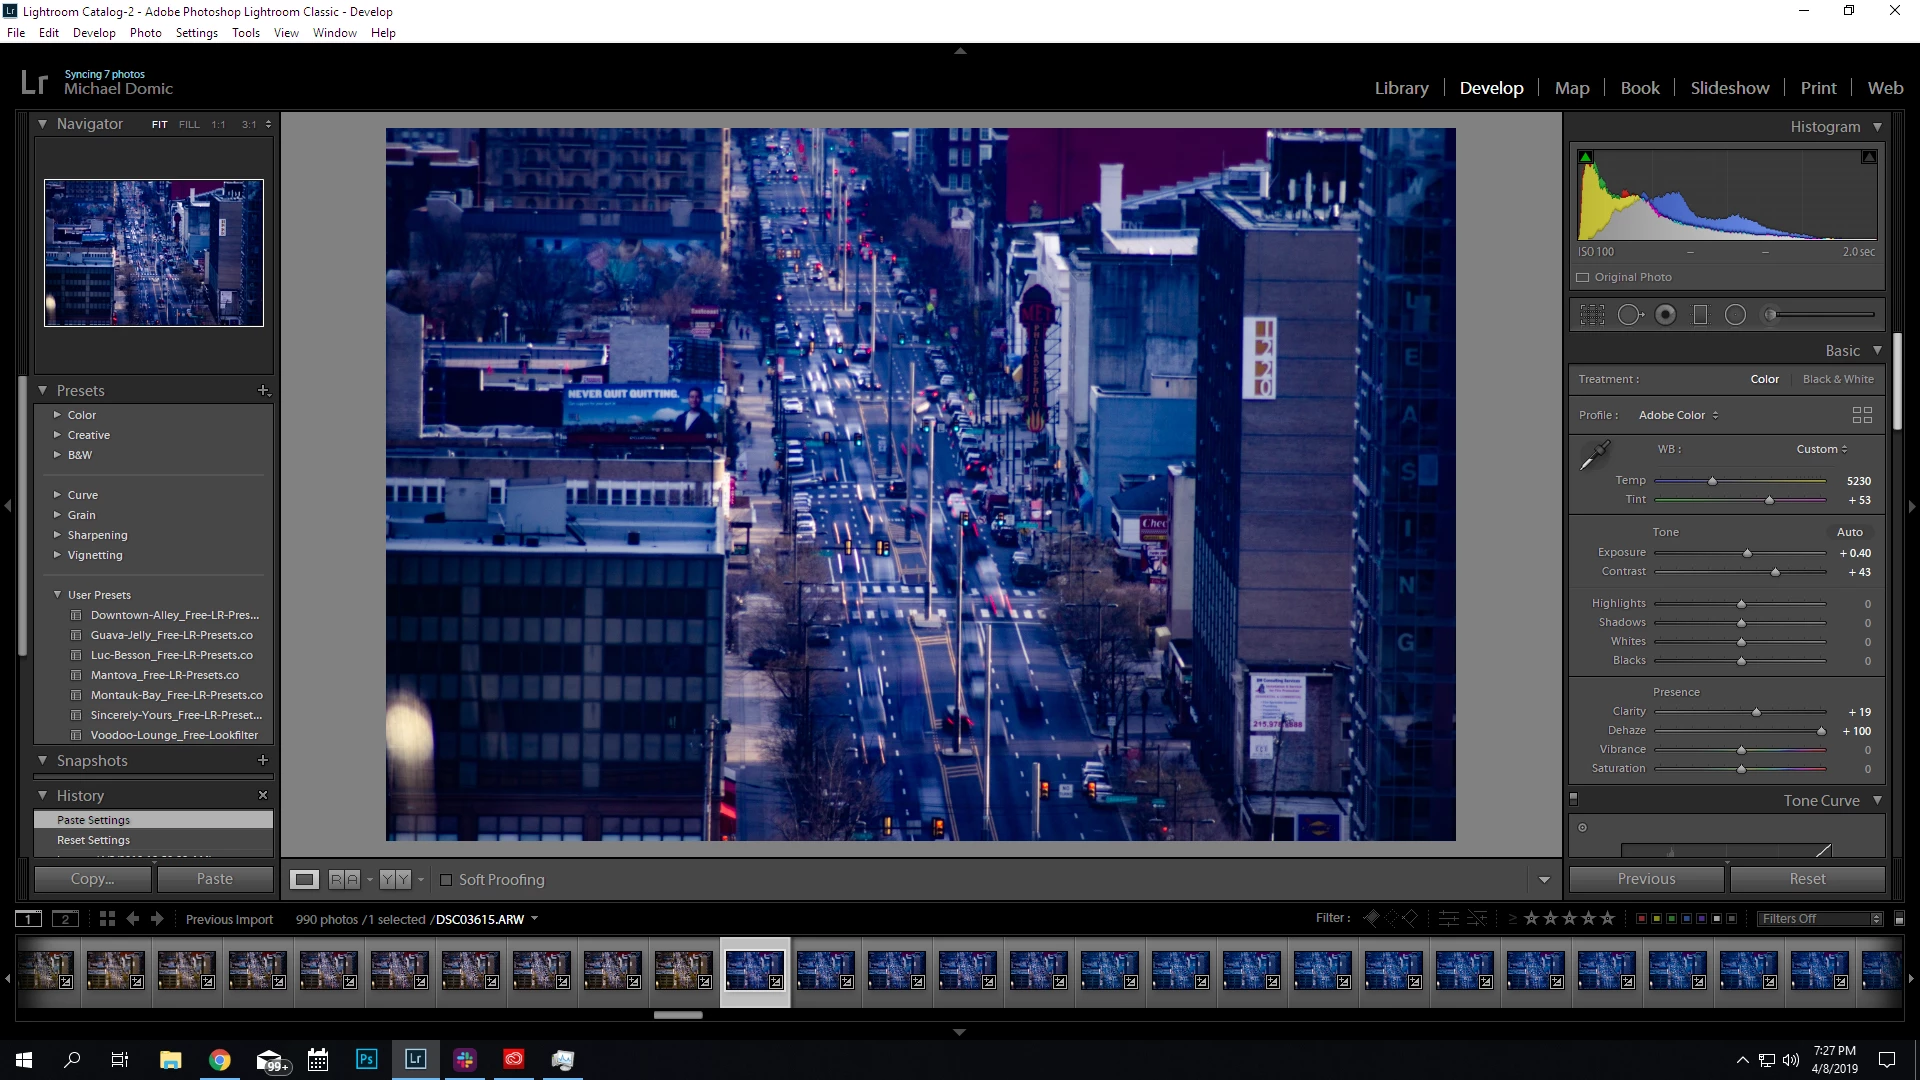Click the Reset button
Viewport: 1920px width, 1080px height.
click(1807, 879)
